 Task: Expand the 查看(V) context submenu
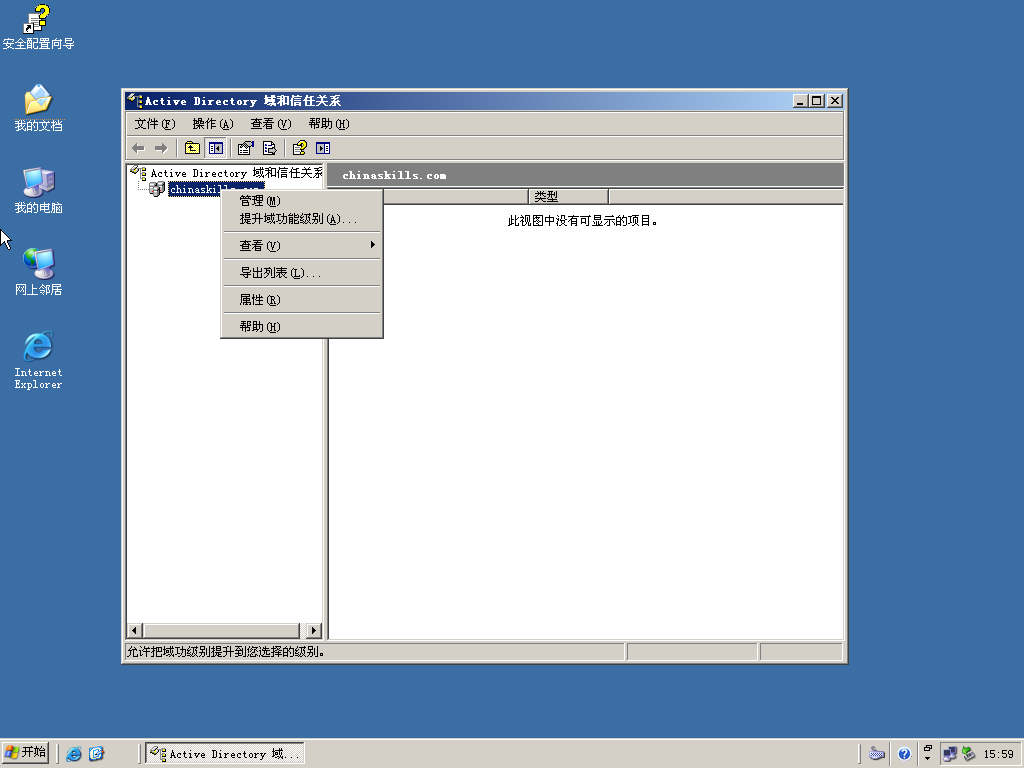pos(302,246)
